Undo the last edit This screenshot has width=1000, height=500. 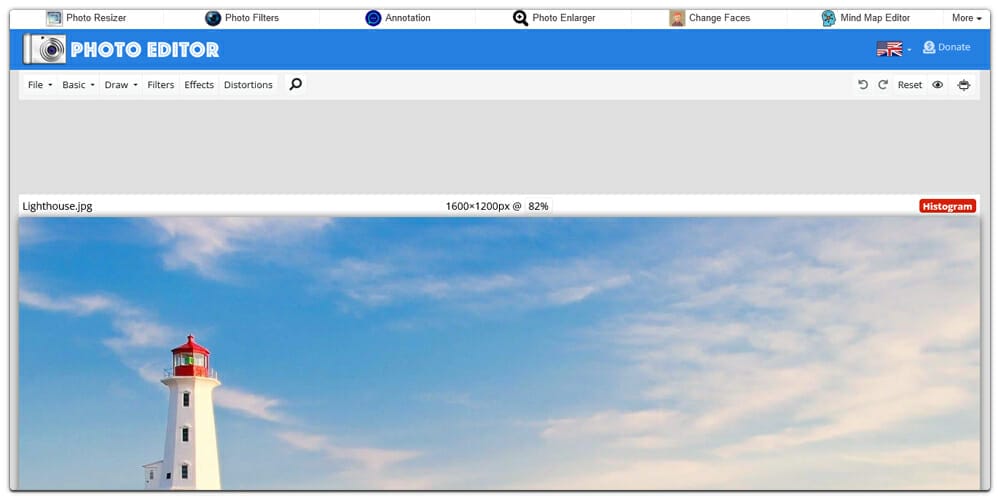pyautogui.click(x=863, y=85)
